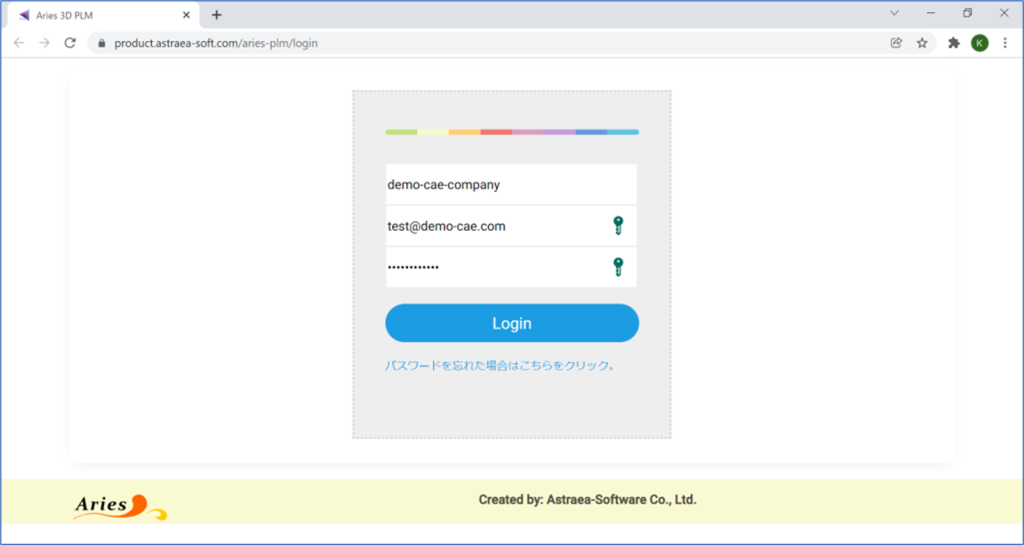Image resolution: width=1024 pixels, height=545 pixels.
Task: Click the Login button
Action: pyautogui.click(x=511, y=323)
